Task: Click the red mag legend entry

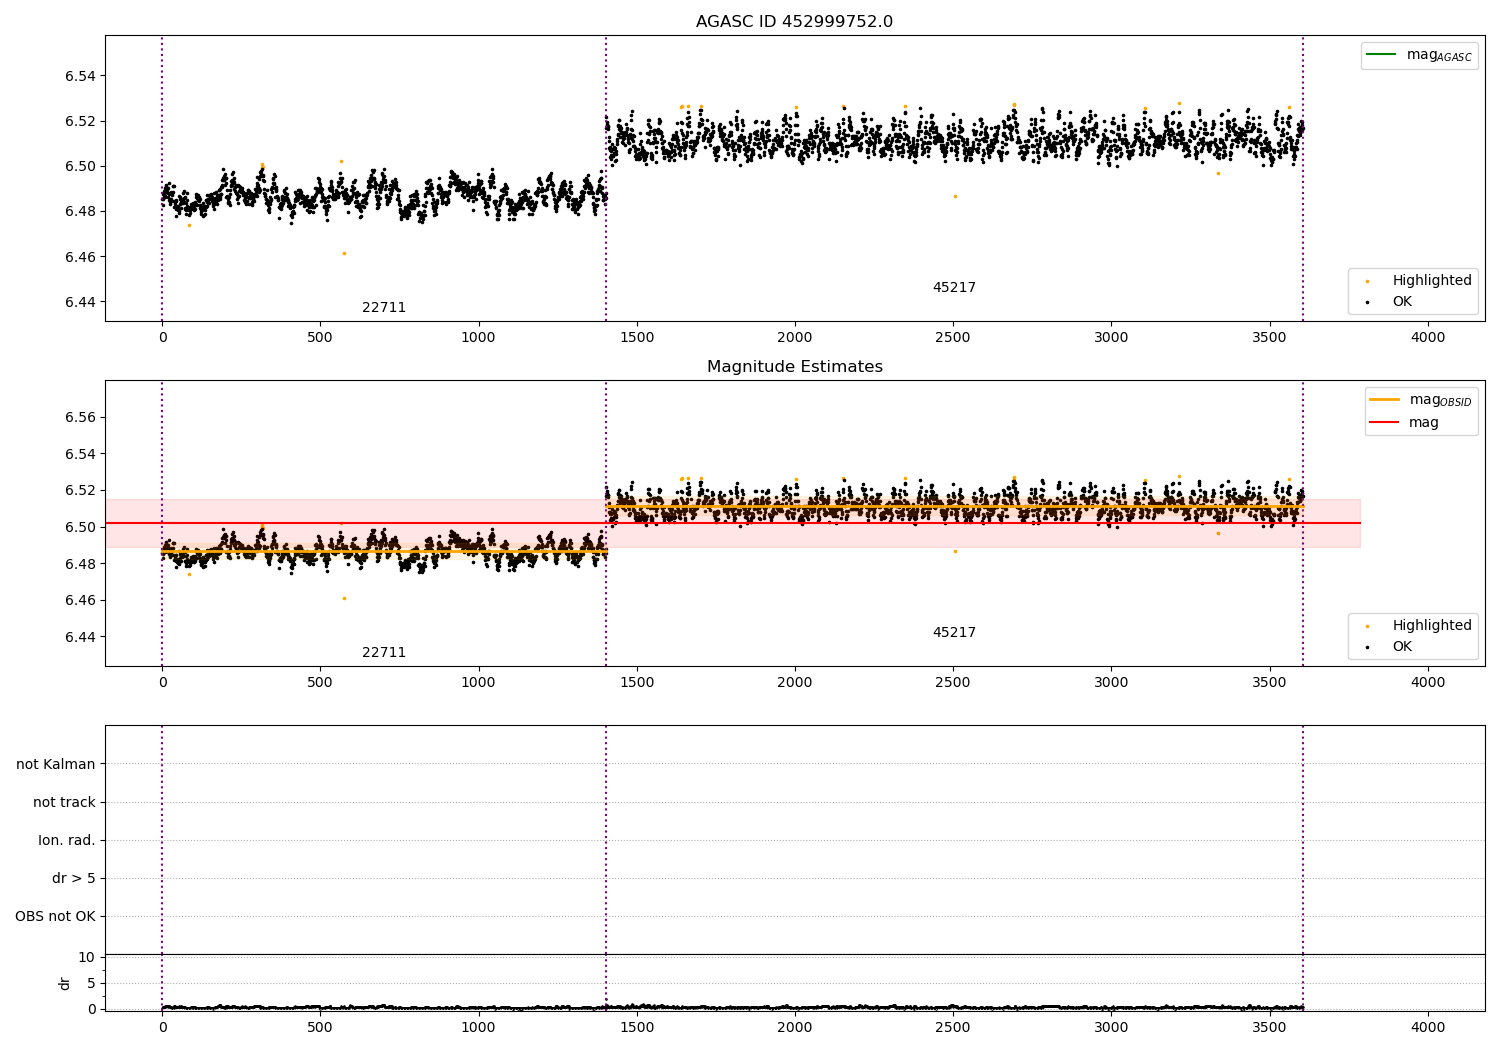Action: (x=1404, y=422)
